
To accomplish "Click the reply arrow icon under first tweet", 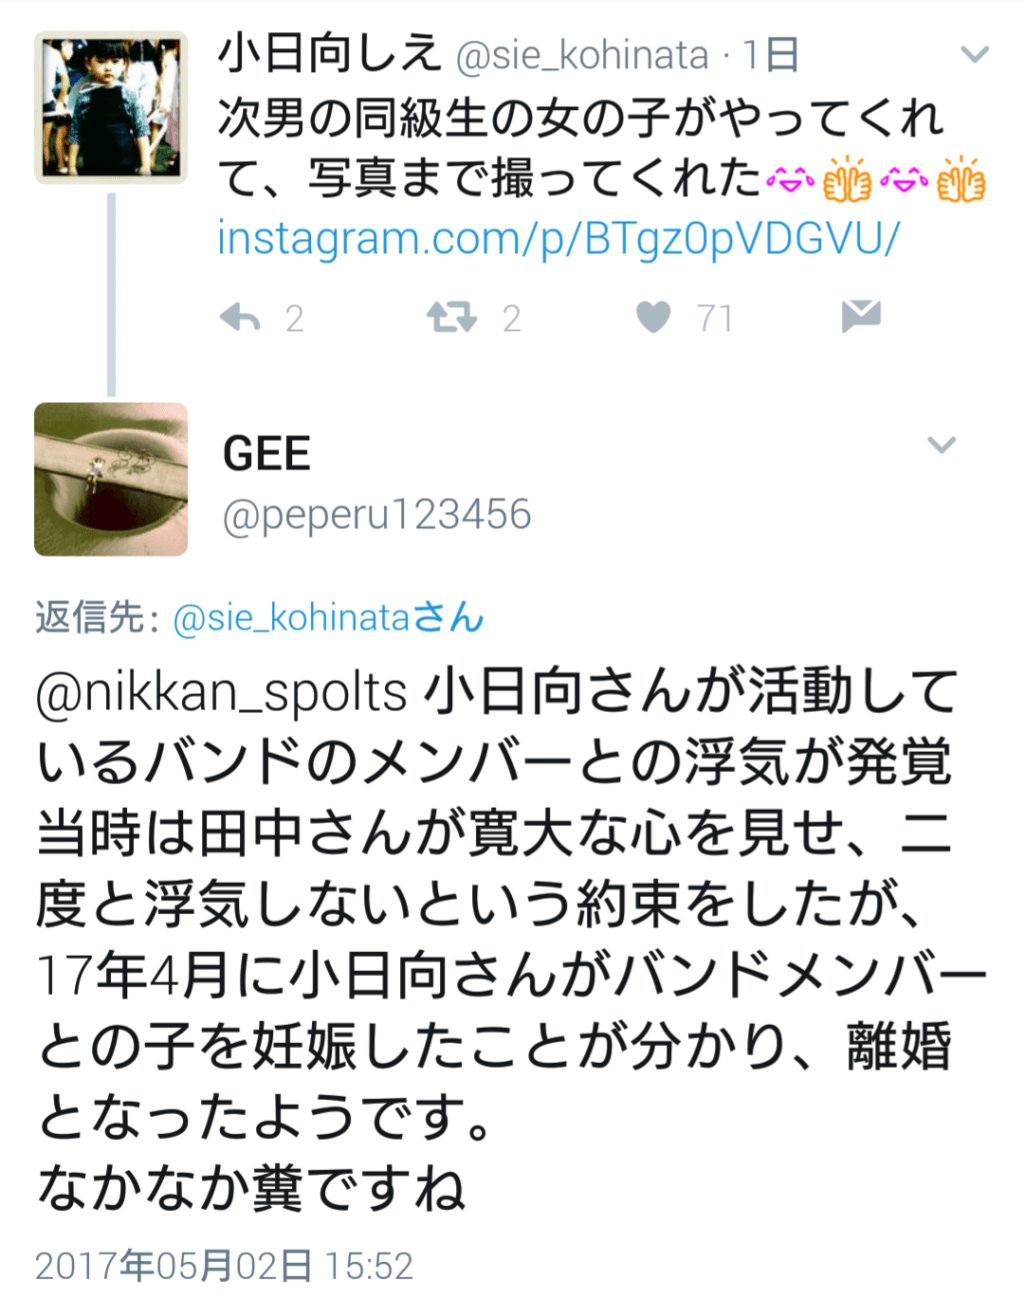I will pos(239,318).
